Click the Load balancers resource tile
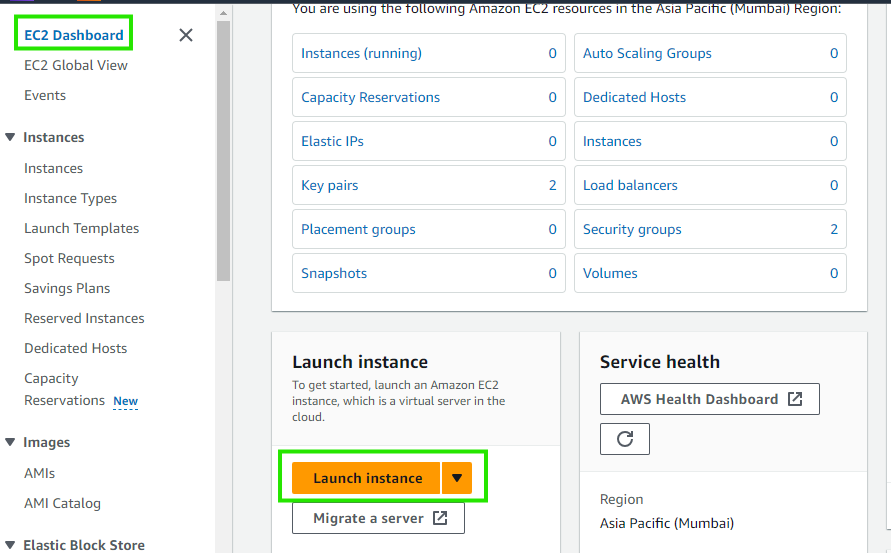 point(710,185)
